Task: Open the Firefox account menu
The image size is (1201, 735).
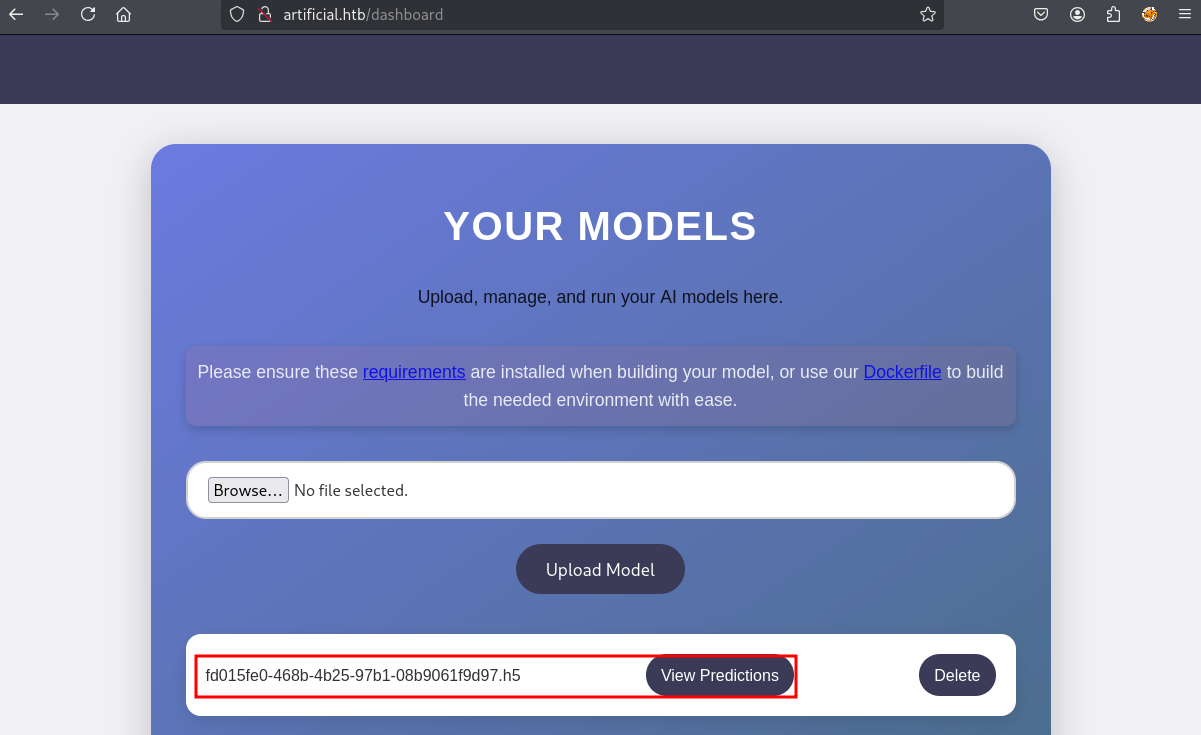Action: 1077,14
